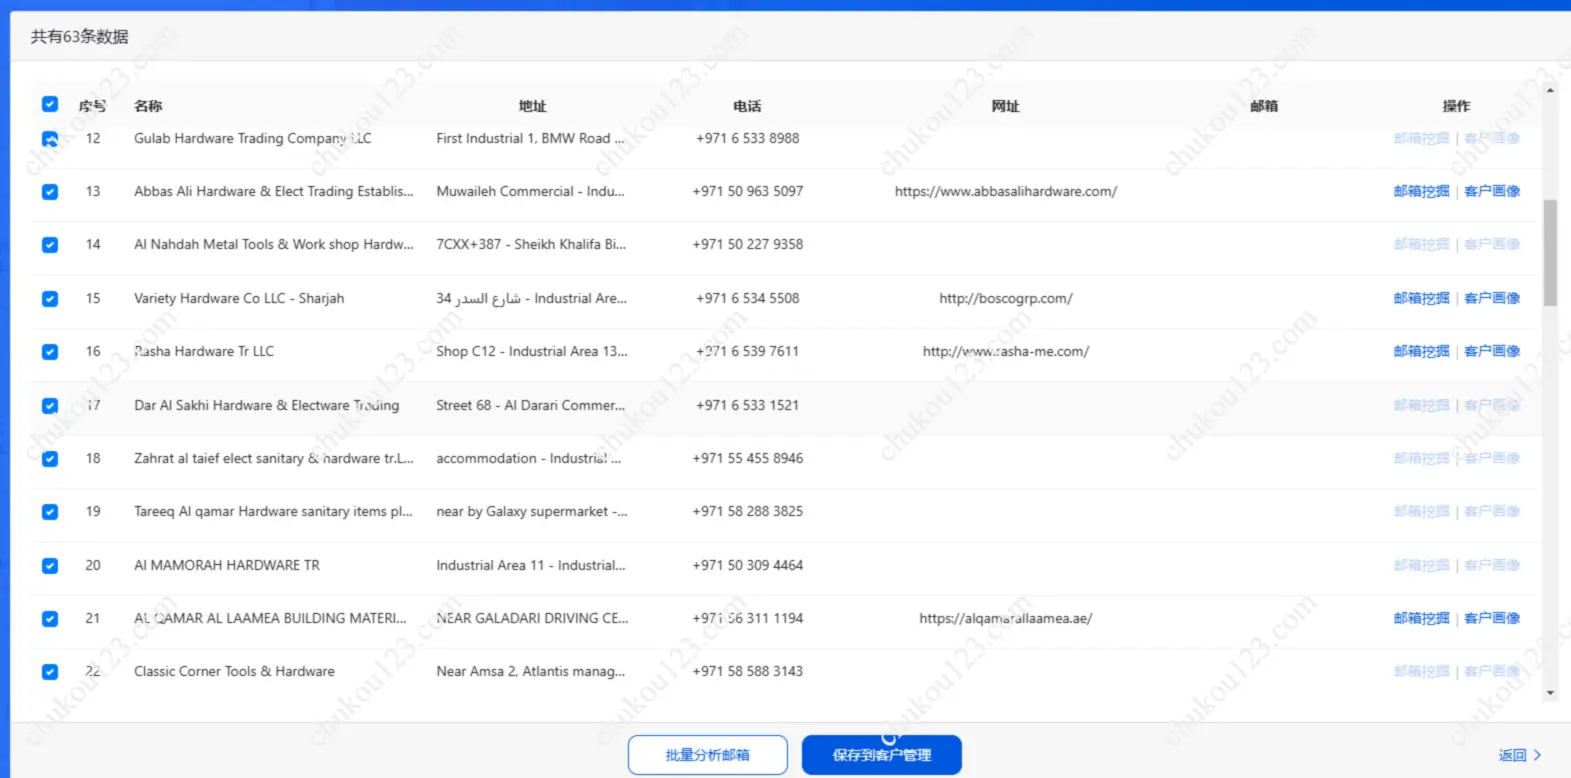Click the 批量分析邮箱 button
The height and width of the screenshot is (778, 1571).
click(707, 755)
